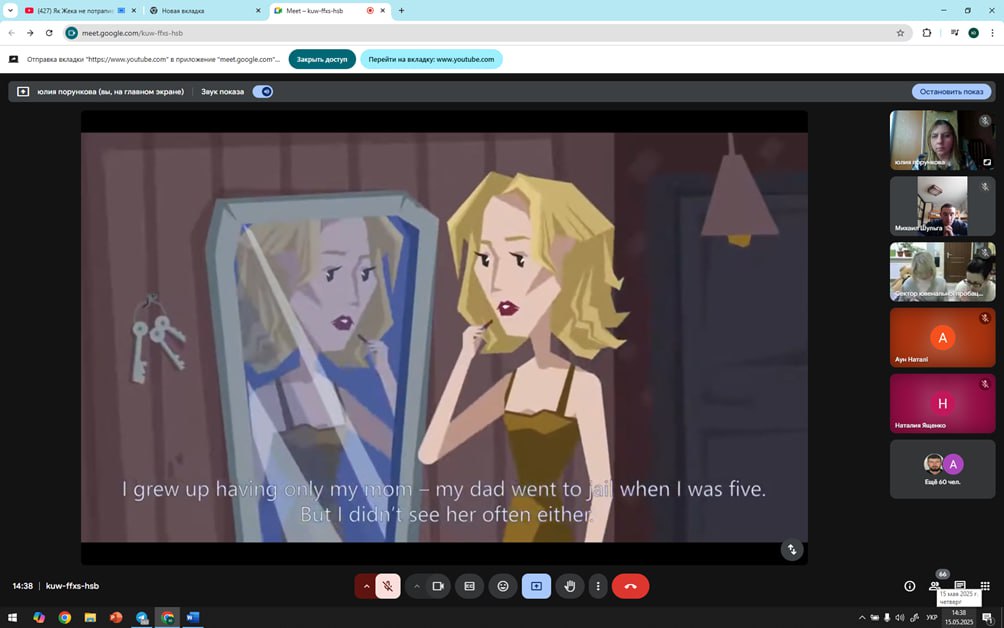This screenshot has width=1004, height=628.
Task: Turn on the camera in Meet
Action: tap(438, 586)
